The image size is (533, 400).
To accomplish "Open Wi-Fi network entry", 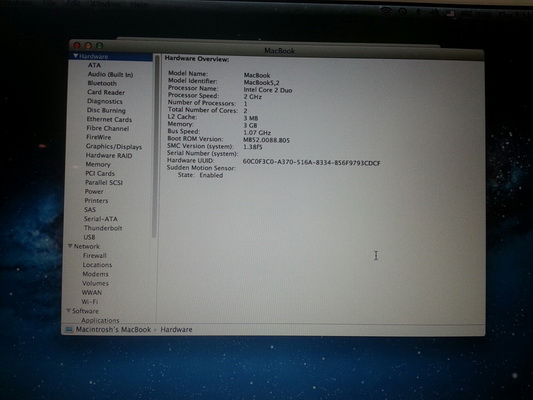I will click(90, 301).
